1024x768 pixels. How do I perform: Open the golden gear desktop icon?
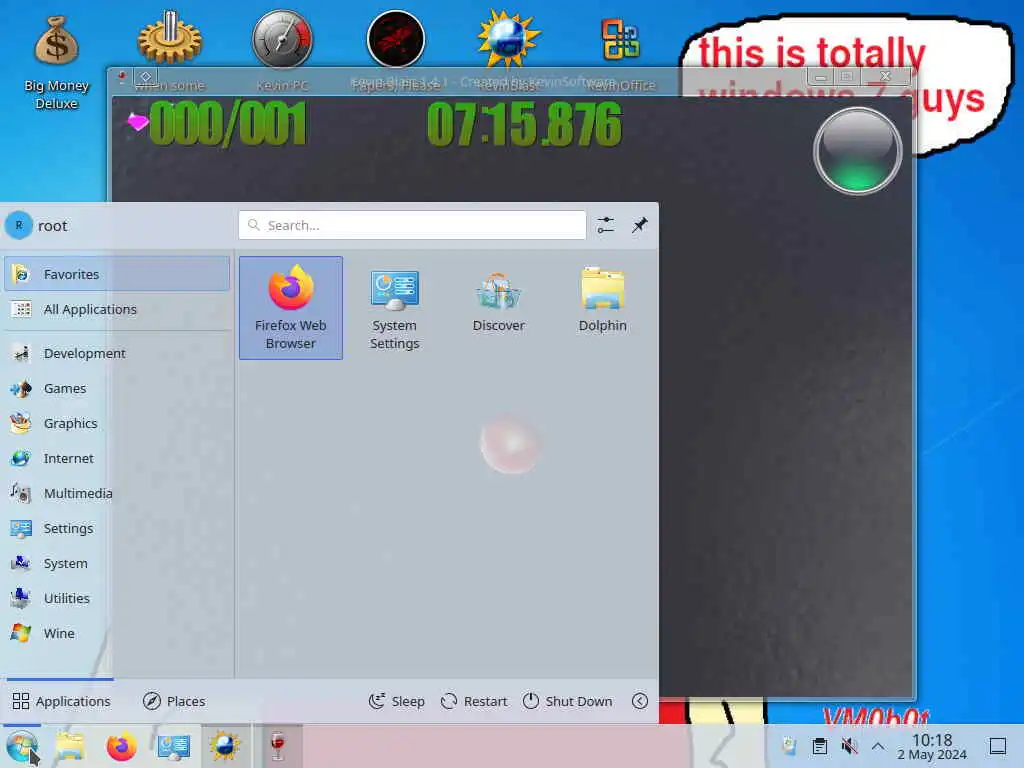(x=170, y=50)
